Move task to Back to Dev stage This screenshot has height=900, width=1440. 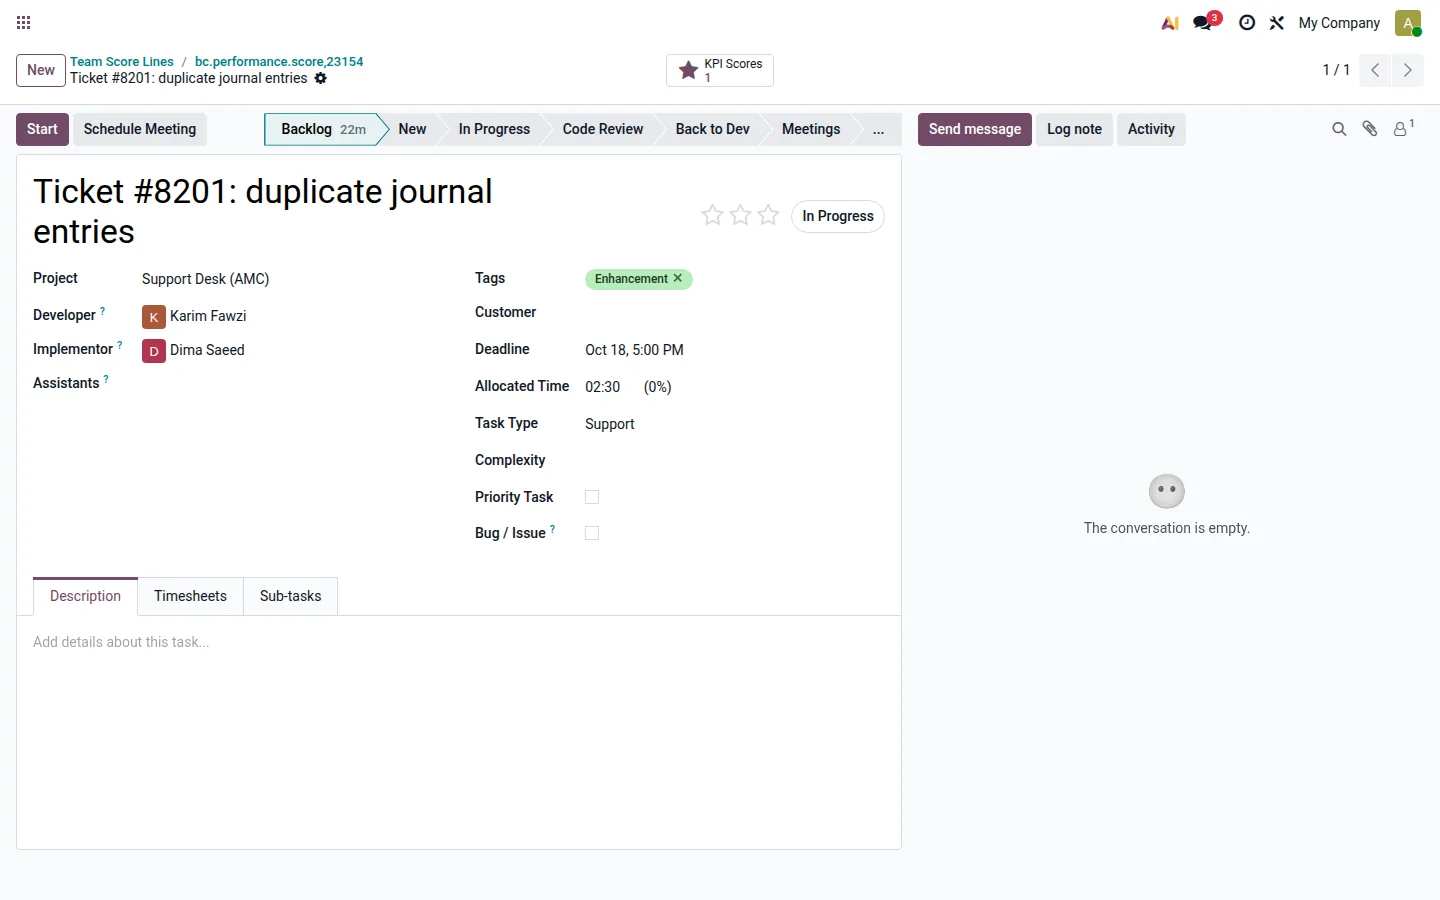[x=712, y=129]
